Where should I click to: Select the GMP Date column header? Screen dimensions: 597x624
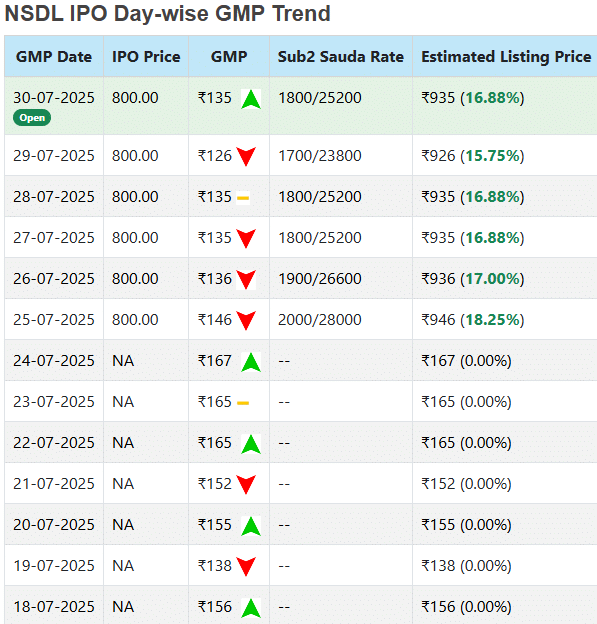click(54, 57)
